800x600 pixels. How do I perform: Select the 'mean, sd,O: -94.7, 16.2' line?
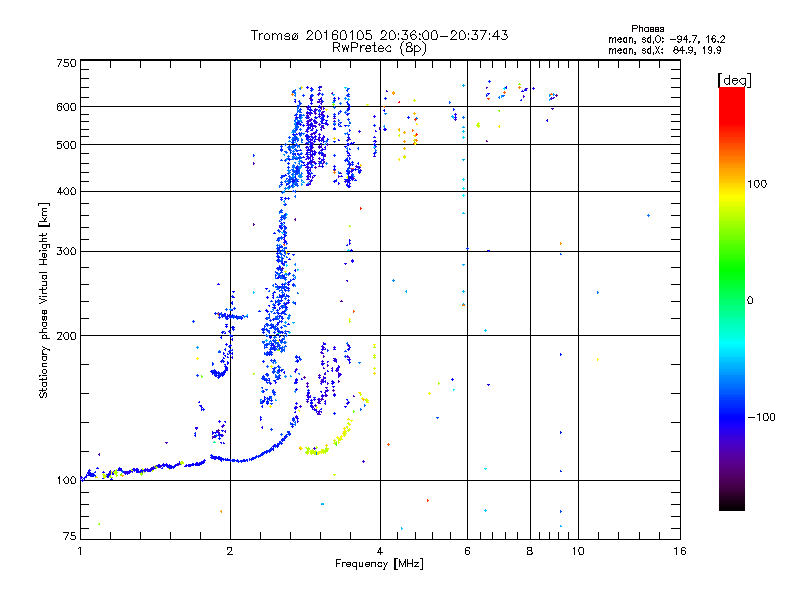pos(666,39)
